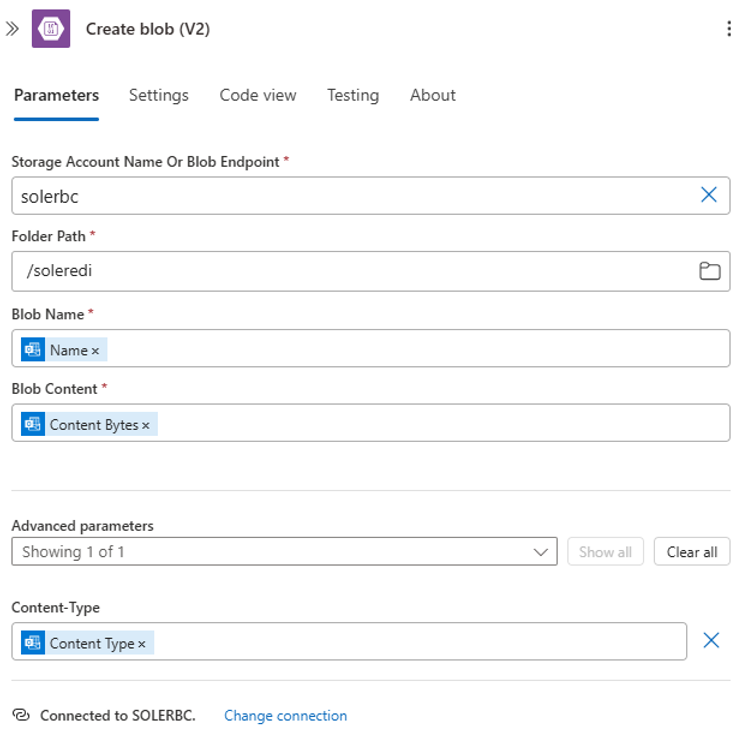This screenshot has height=733, width=733.
Task: Switch to the Settings tab
Action: point(158,95)
